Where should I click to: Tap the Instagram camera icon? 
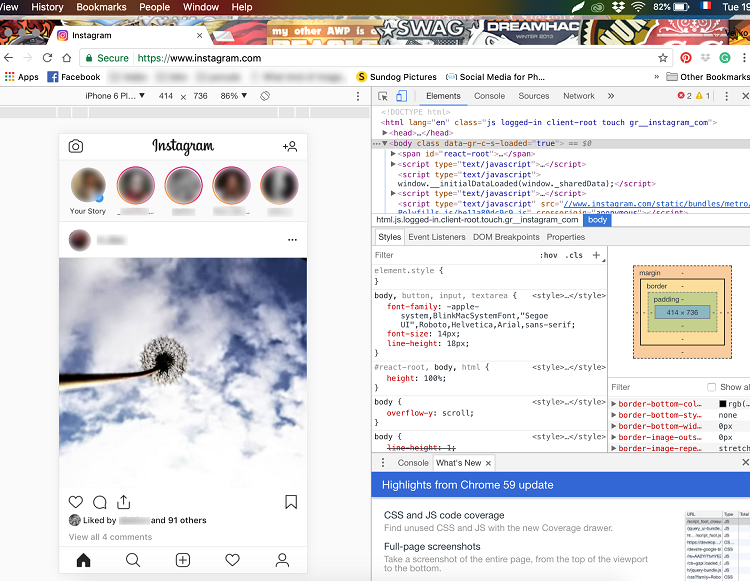(76, 146)
